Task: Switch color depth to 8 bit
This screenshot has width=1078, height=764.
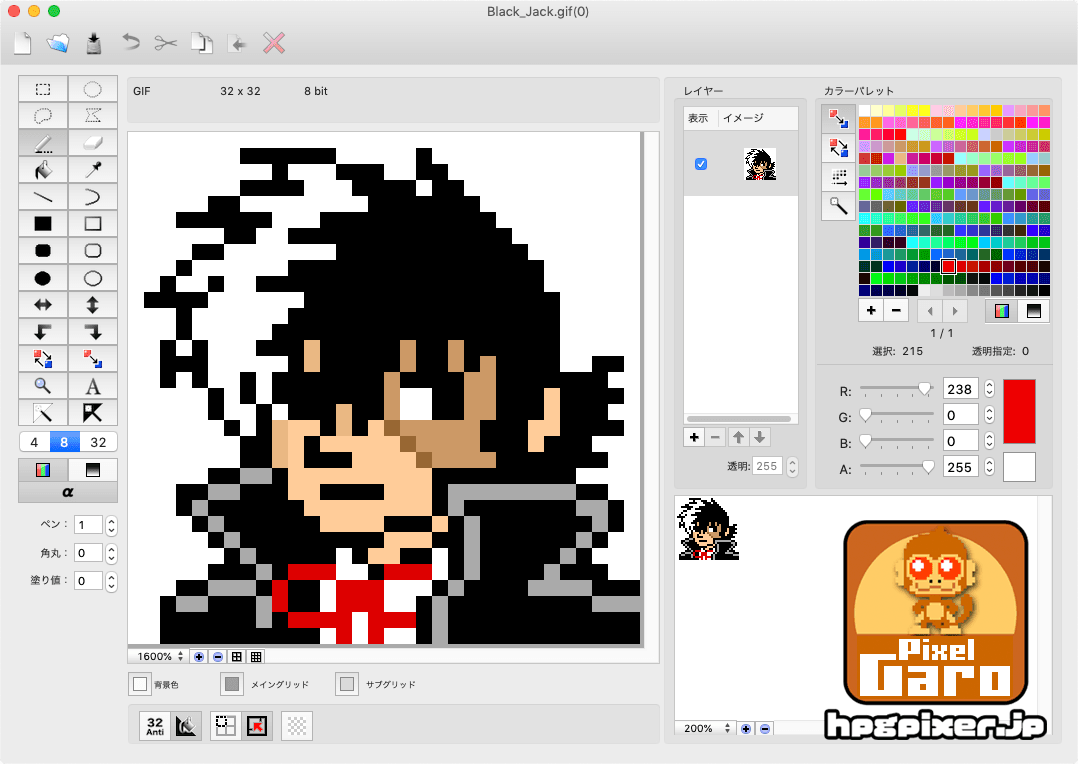Action: point(64,442)
